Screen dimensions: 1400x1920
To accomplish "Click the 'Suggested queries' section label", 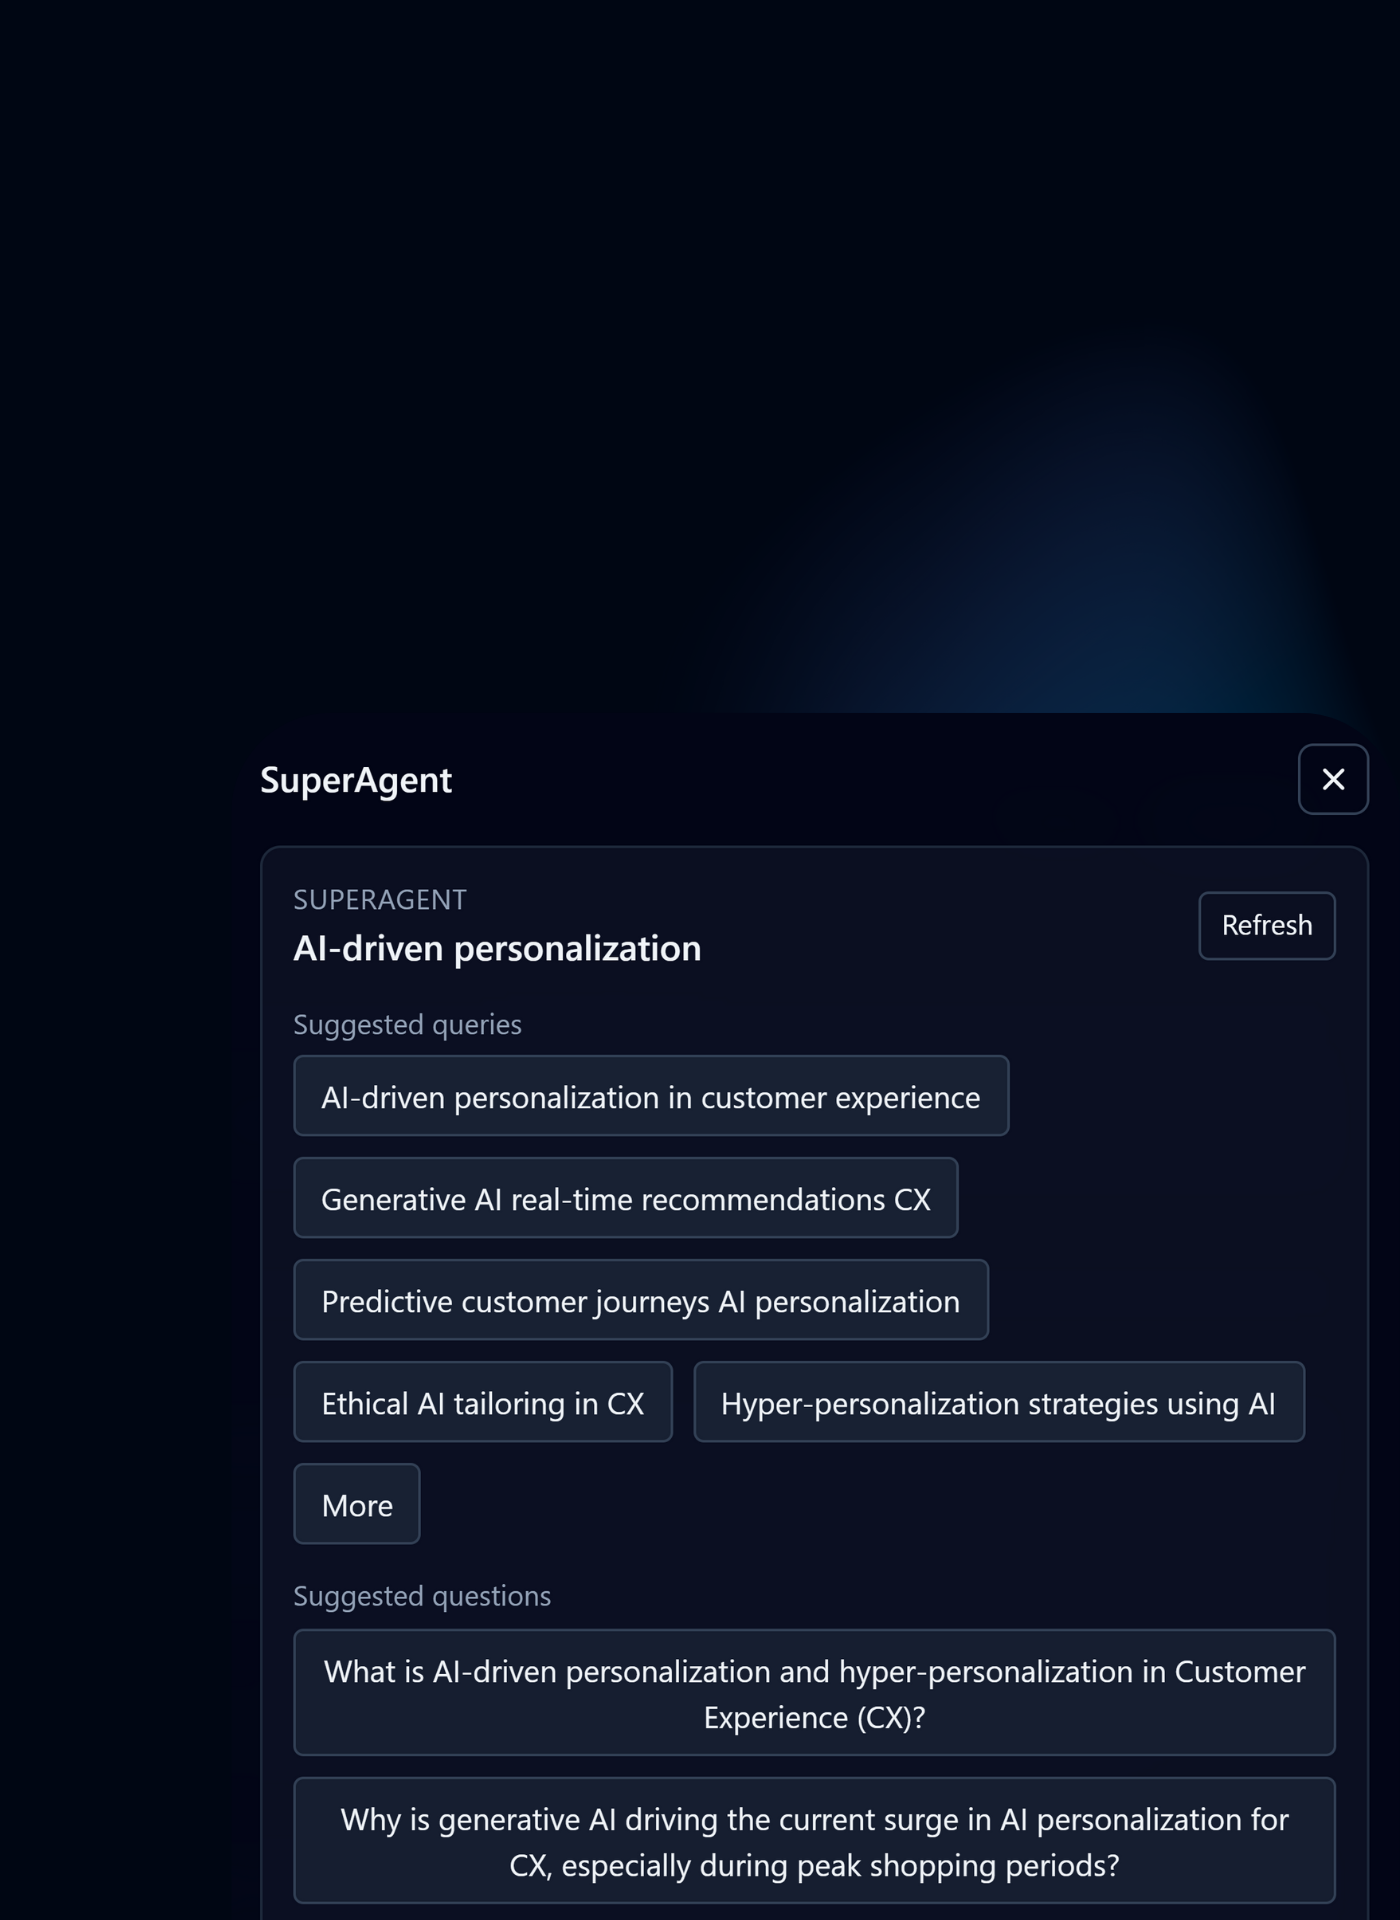I will [407, 1024].
